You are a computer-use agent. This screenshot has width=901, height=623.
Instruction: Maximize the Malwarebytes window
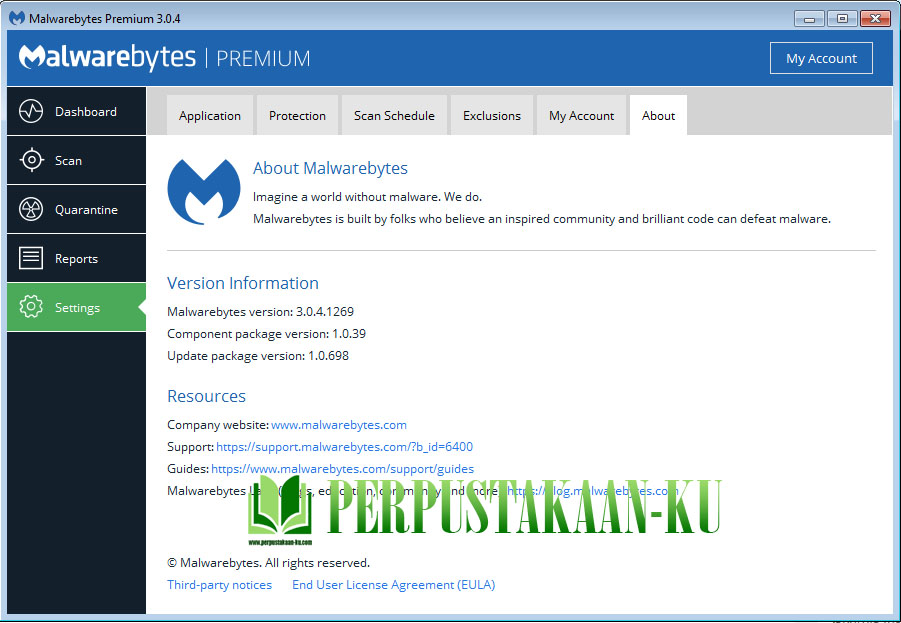[842, 19]
